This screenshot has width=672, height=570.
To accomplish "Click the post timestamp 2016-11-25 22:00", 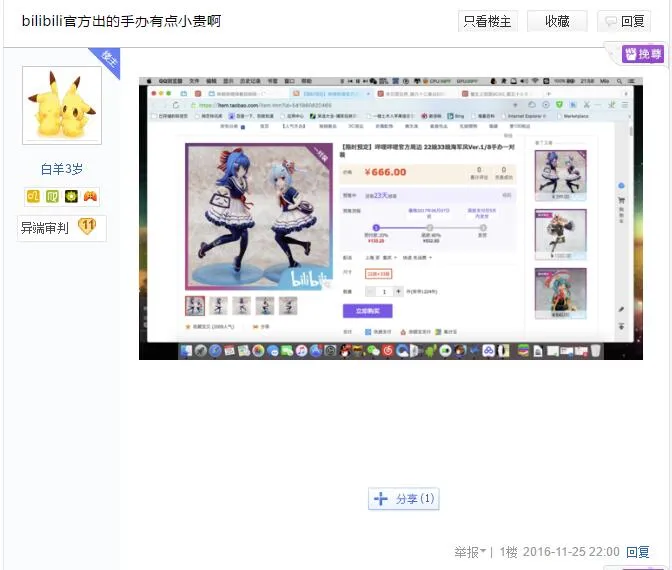I will pos(571,552).
